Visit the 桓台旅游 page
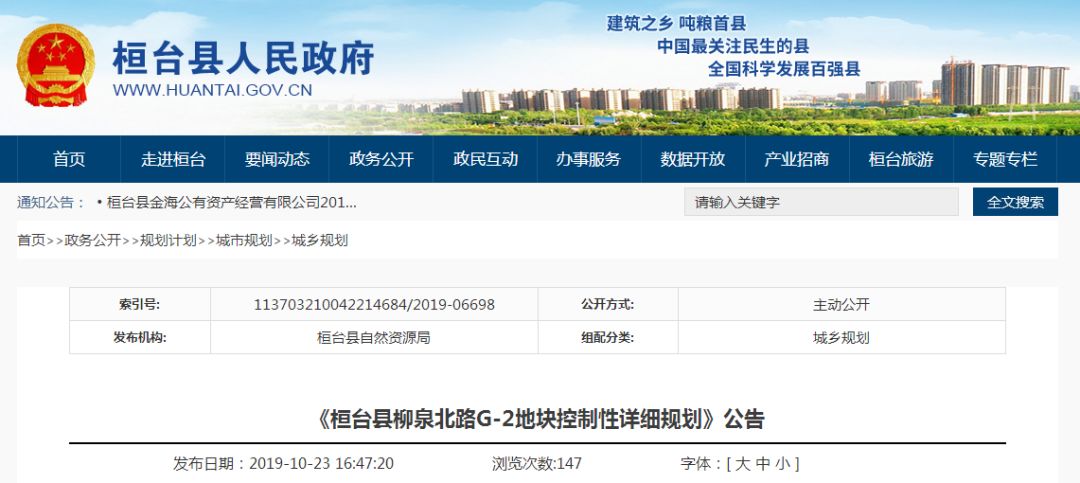Screen dimensions: 1080x483 coord(901,159)
